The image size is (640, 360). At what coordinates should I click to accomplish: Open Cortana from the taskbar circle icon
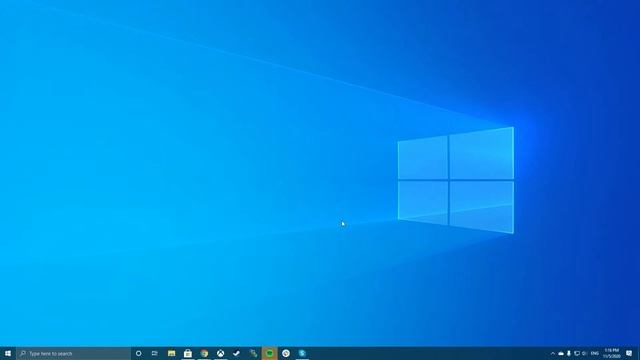(138, 353)
